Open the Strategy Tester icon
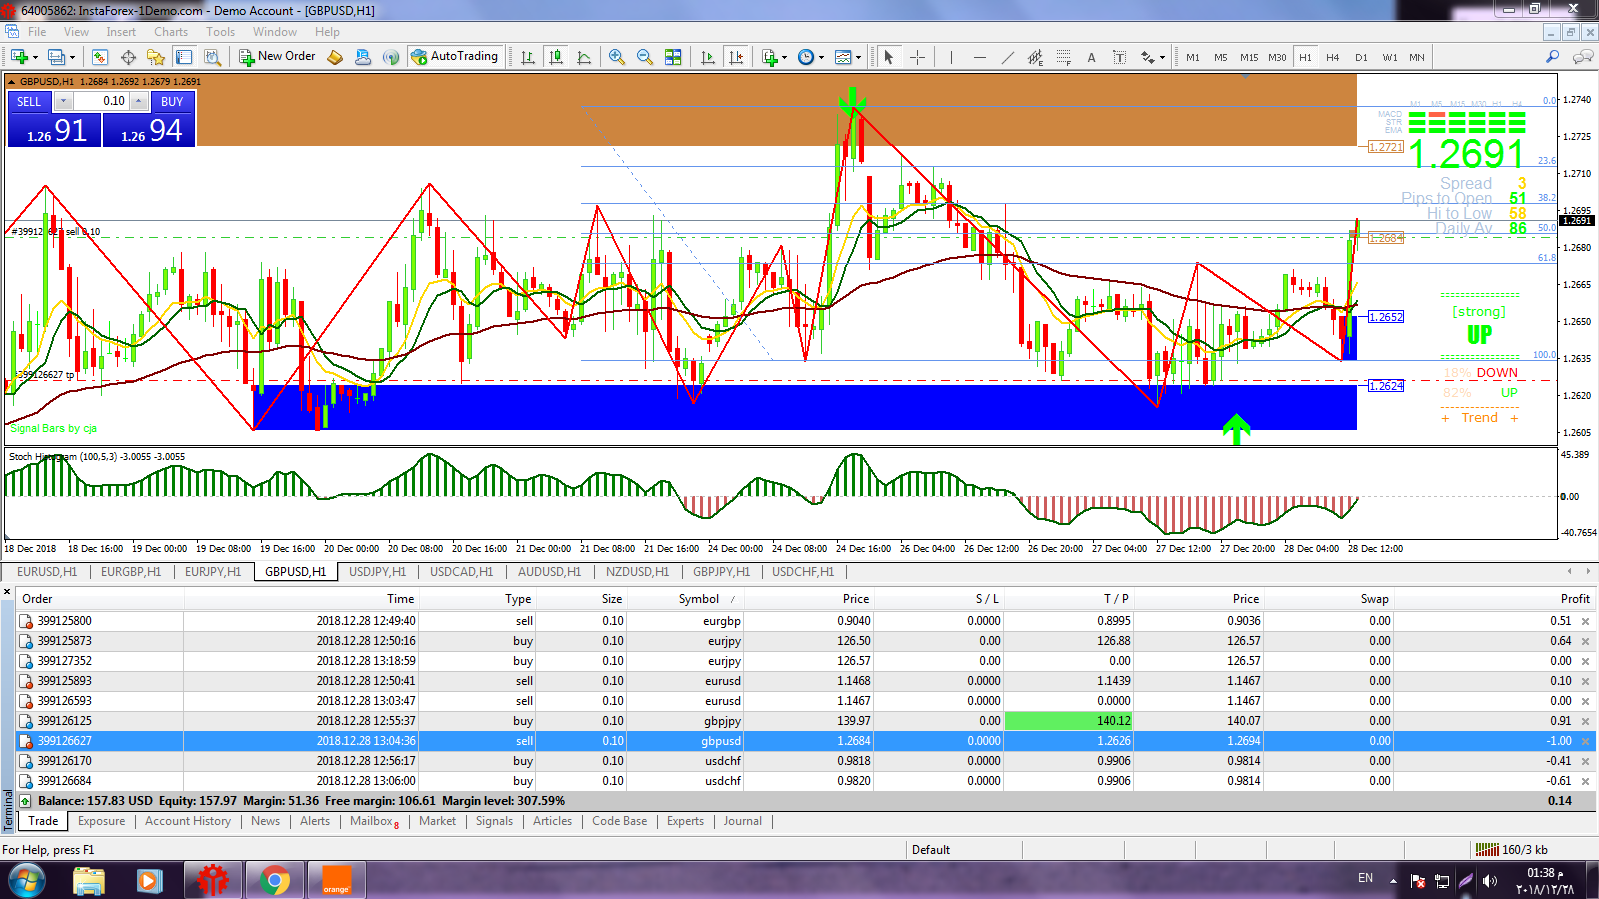 212,57
